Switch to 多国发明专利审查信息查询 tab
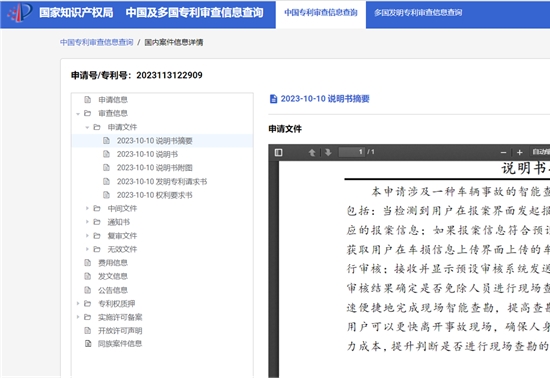The width and height of the screenshot is (550, 378). 418,13
